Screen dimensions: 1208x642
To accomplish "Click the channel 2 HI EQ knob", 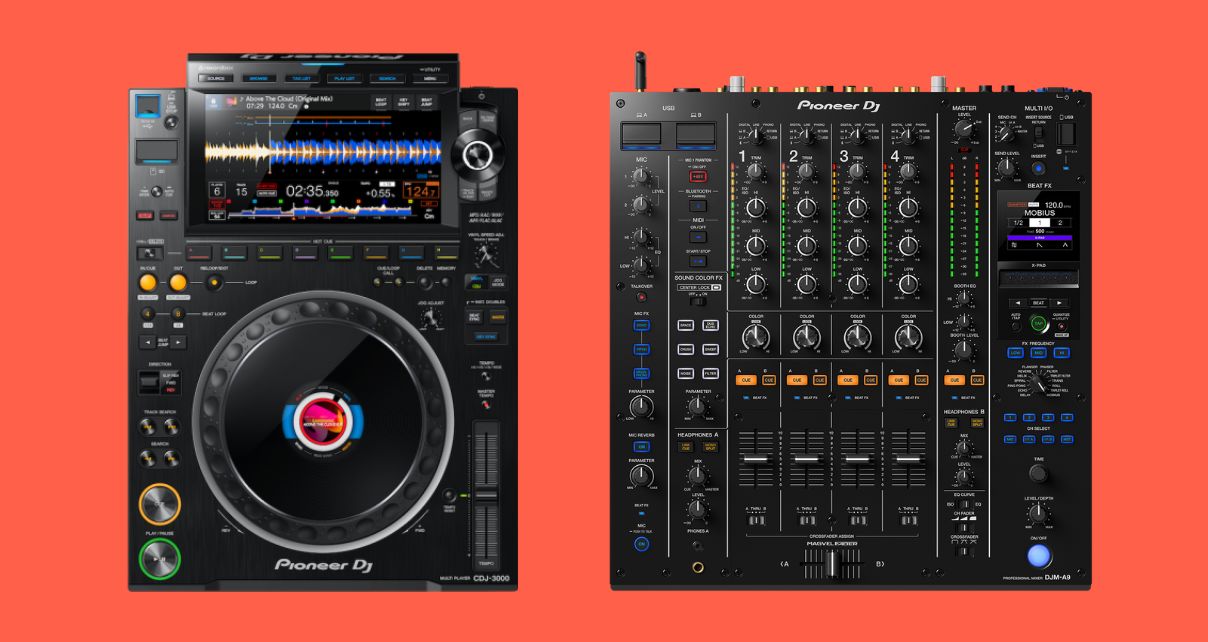I will pyautogui.click(x=807, y=207).
